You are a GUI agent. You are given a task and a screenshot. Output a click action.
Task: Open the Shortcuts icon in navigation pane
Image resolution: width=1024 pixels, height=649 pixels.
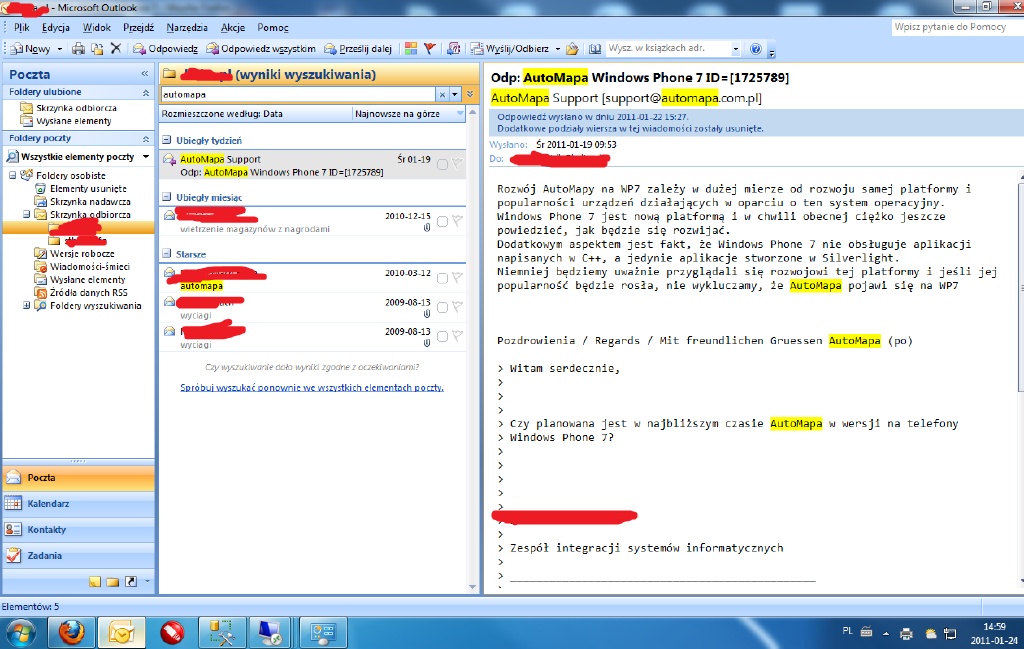click(x=131, y=581)
